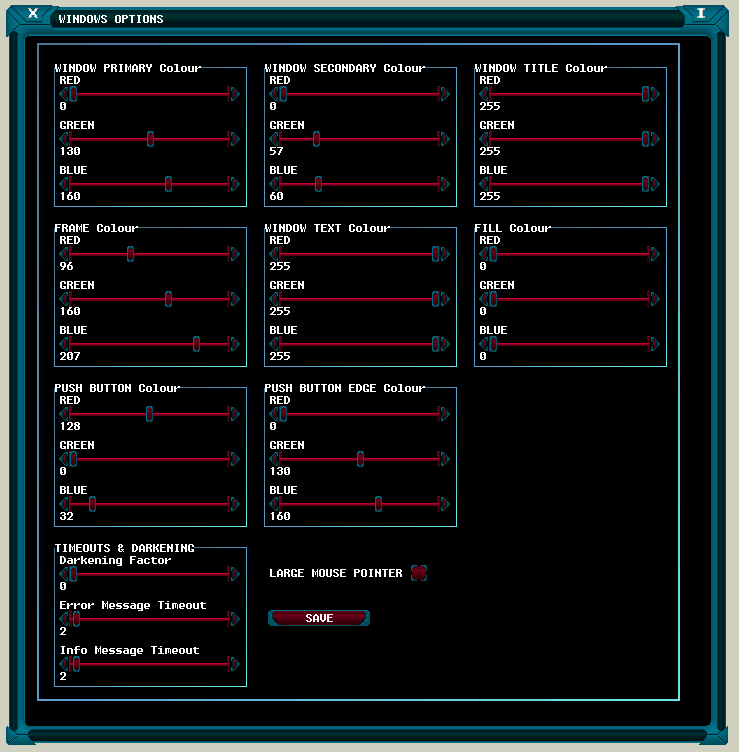Click right arrow of Window Primary Red slider
Viewport: 739px width, 752px height.
click(234, 94)
